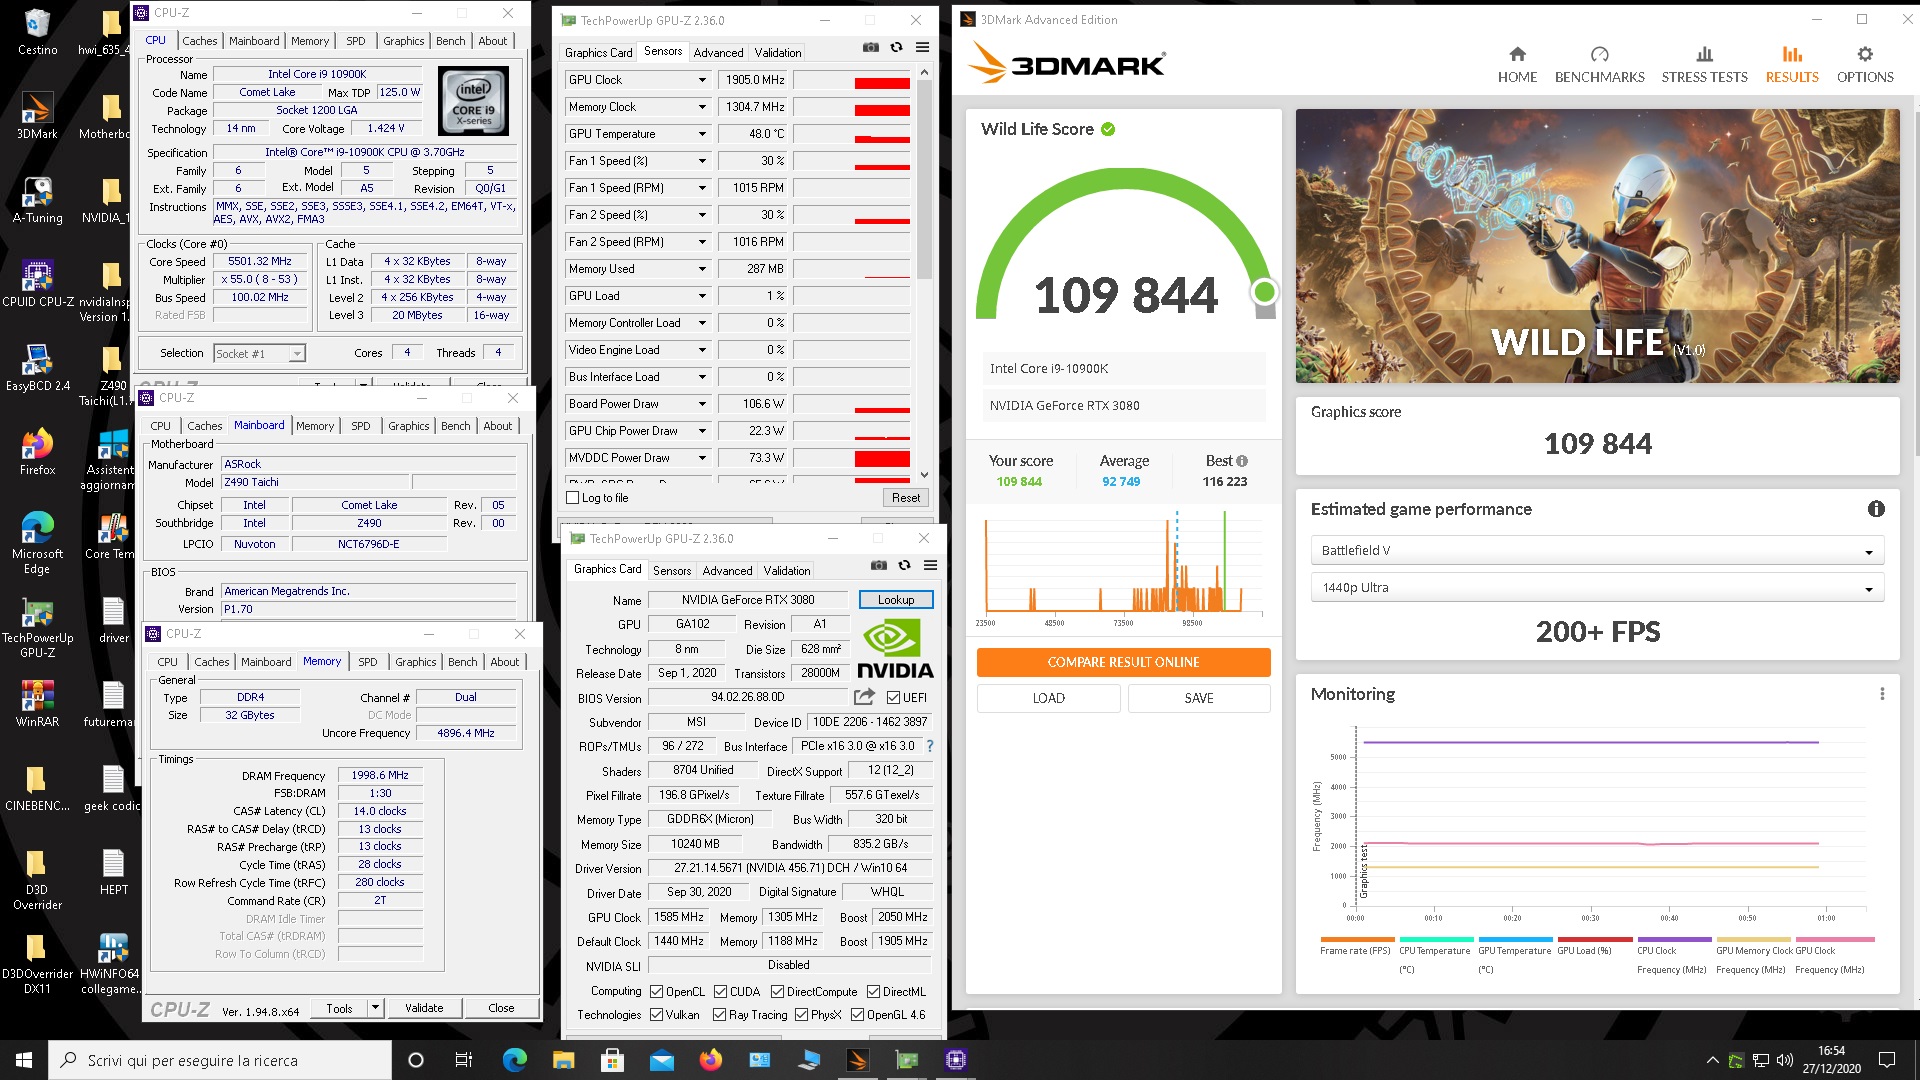Open the Battlefield V game dropdown
Image resolution: width=1920 pixels, height=1080 pixels.
click(1597, 550)
